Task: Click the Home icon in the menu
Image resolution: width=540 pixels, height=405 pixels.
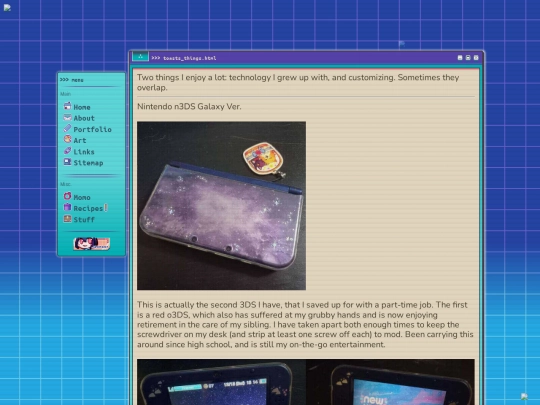Action: [x=68, y=106]
